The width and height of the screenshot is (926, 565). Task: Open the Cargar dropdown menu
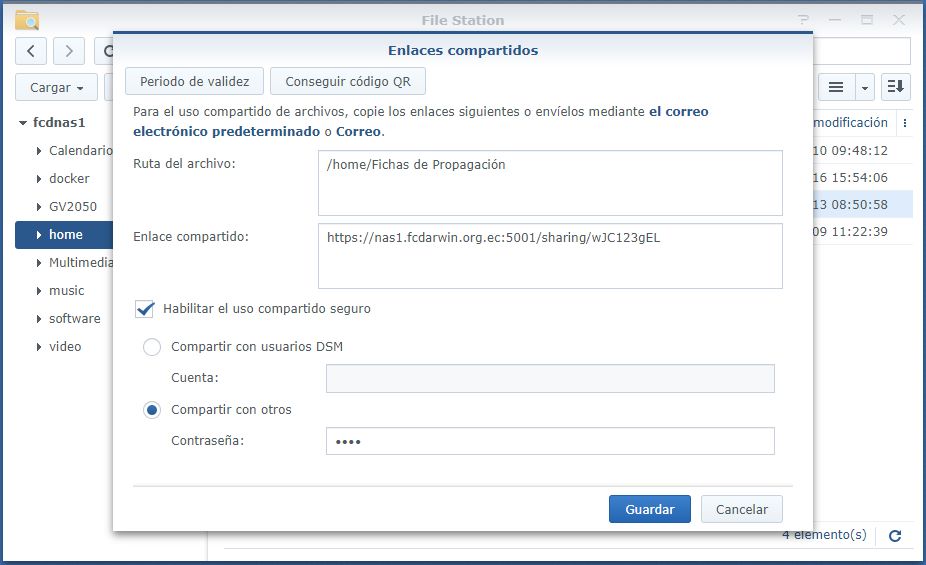[56, 88]
